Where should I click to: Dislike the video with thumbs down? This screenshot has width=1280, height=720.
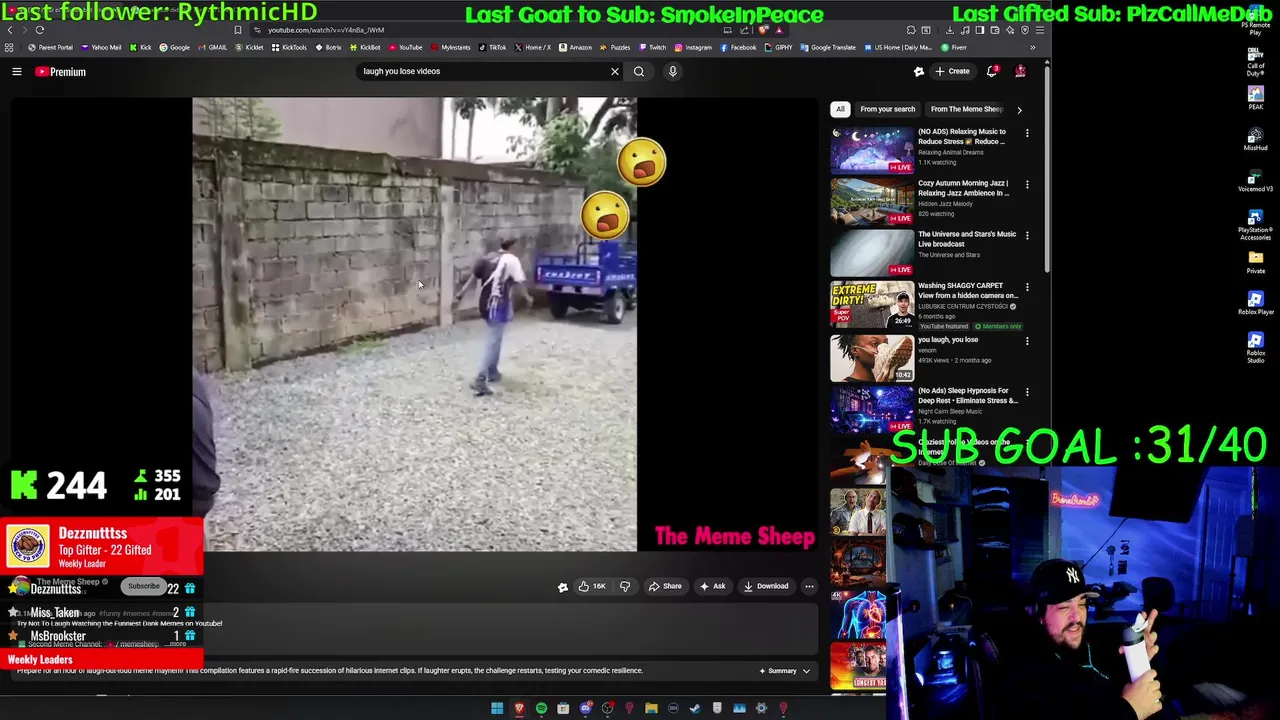click(625, 586)
